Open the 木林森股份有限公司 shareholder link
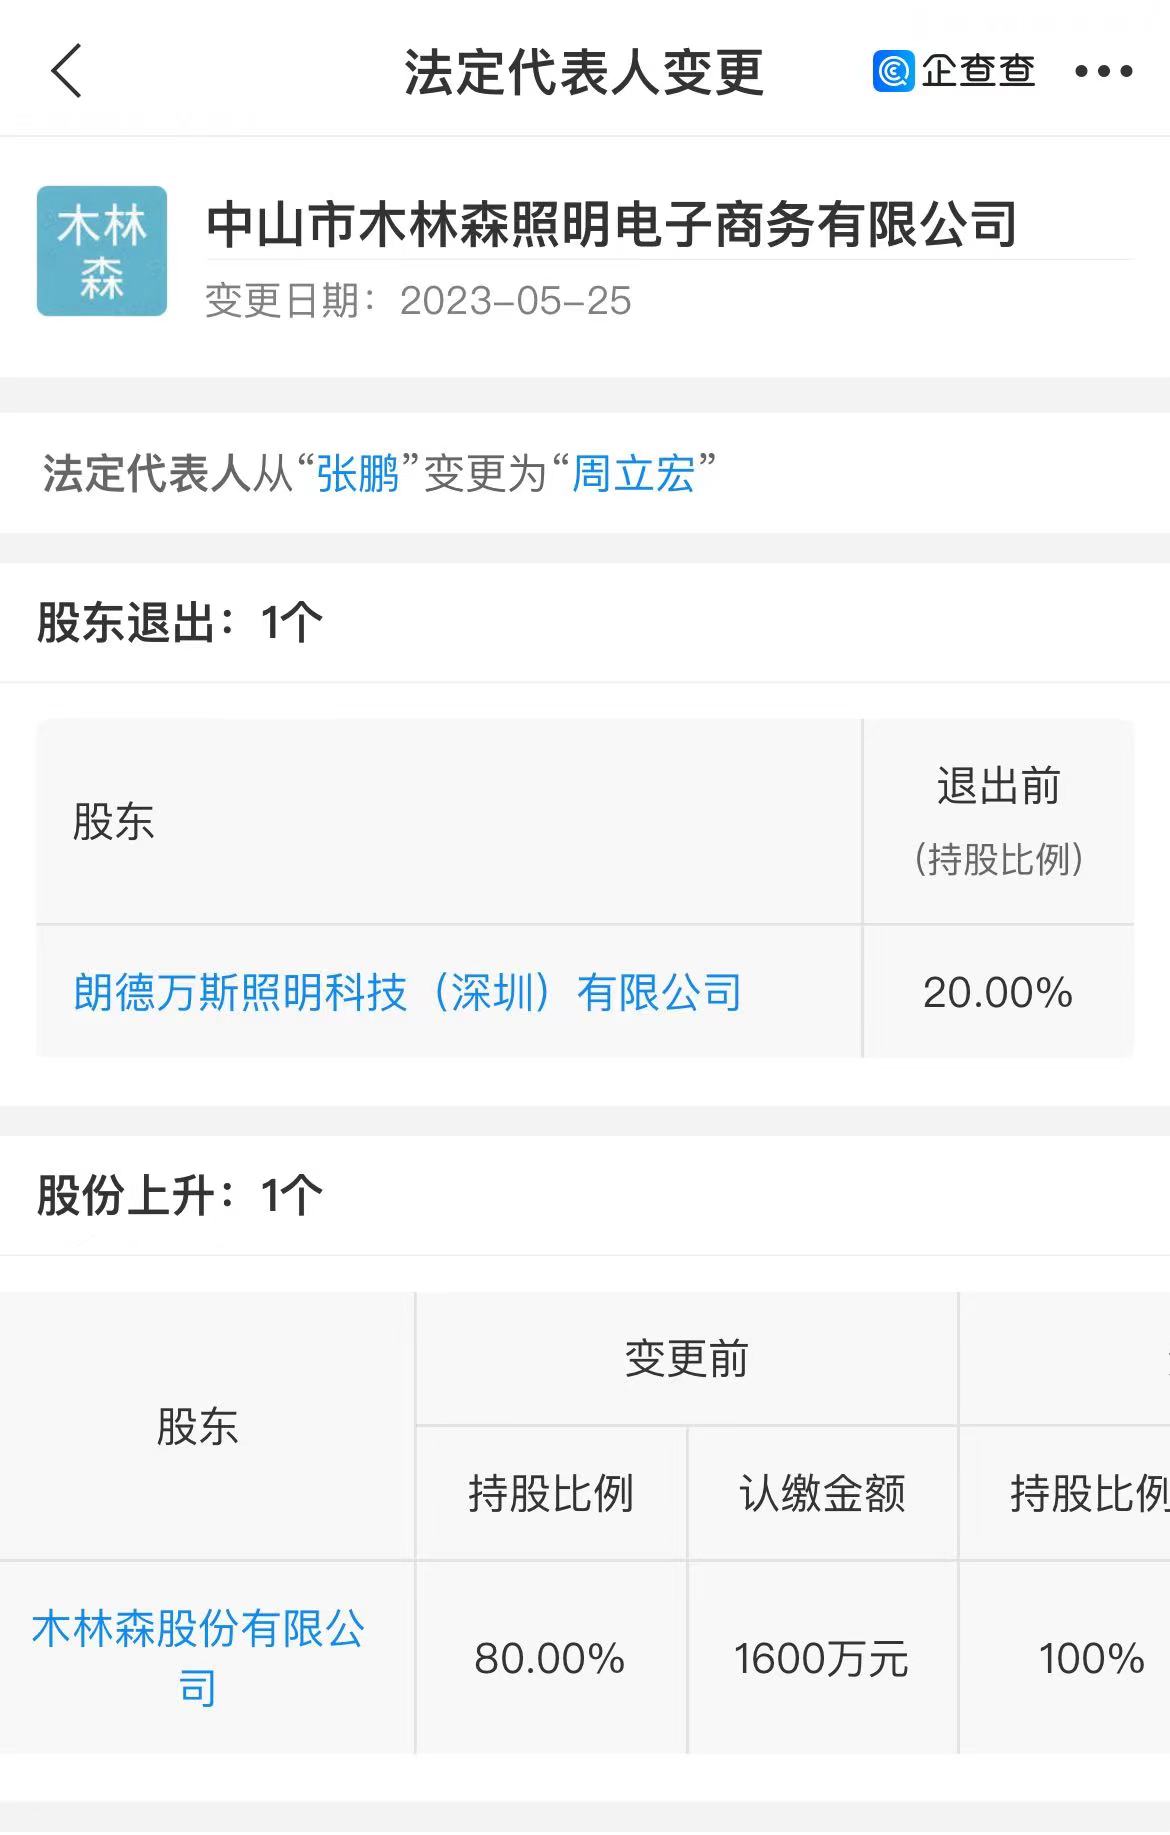 198,1657
